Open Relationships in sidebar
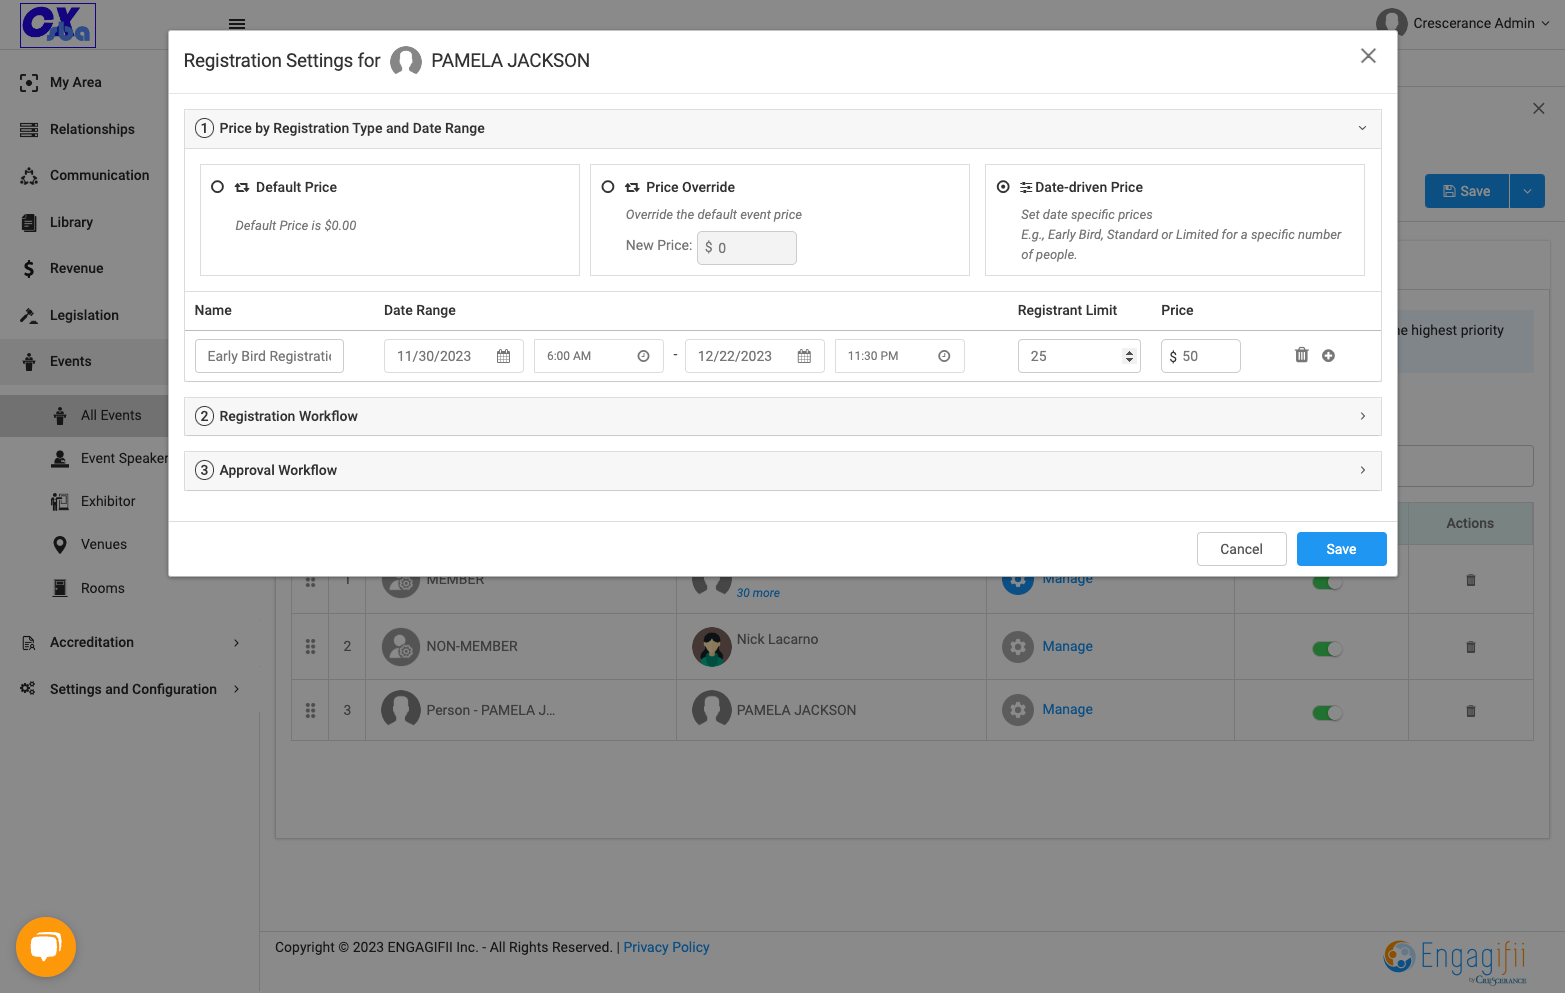 tap(92, 129)
